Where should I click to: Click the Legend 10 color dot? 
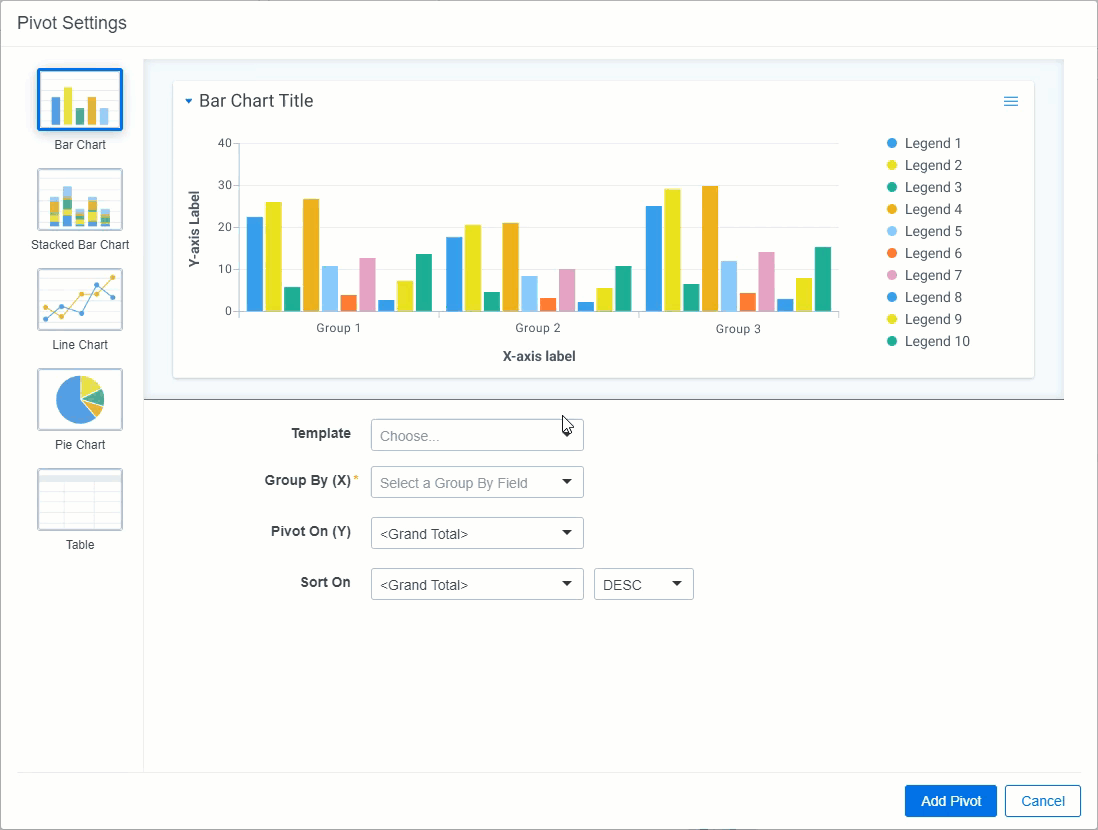pos(892,341)
